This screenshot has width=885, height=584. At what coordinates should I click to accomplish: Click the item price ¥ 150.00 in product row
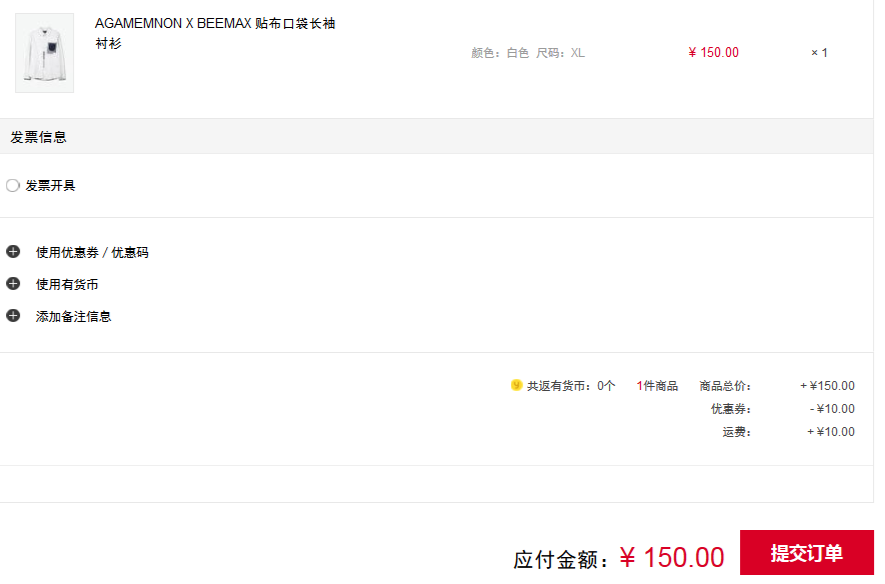tap(714, 53)
